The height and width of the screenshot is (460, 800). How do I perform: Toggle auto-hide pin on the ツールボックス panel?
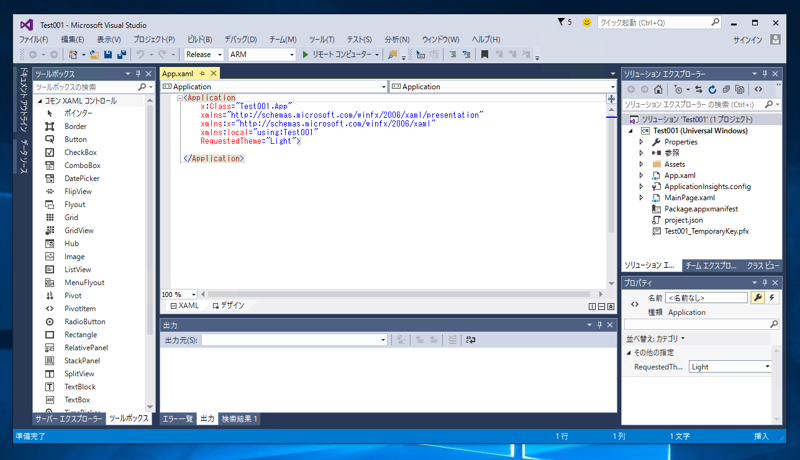click(138, 74)
